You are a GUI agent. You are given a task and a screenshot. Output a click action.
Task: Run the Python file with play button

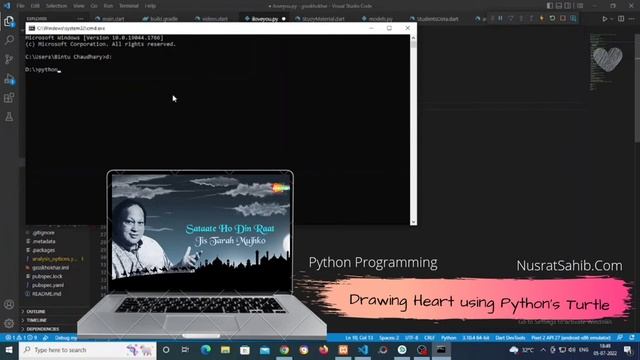point(605,19)
